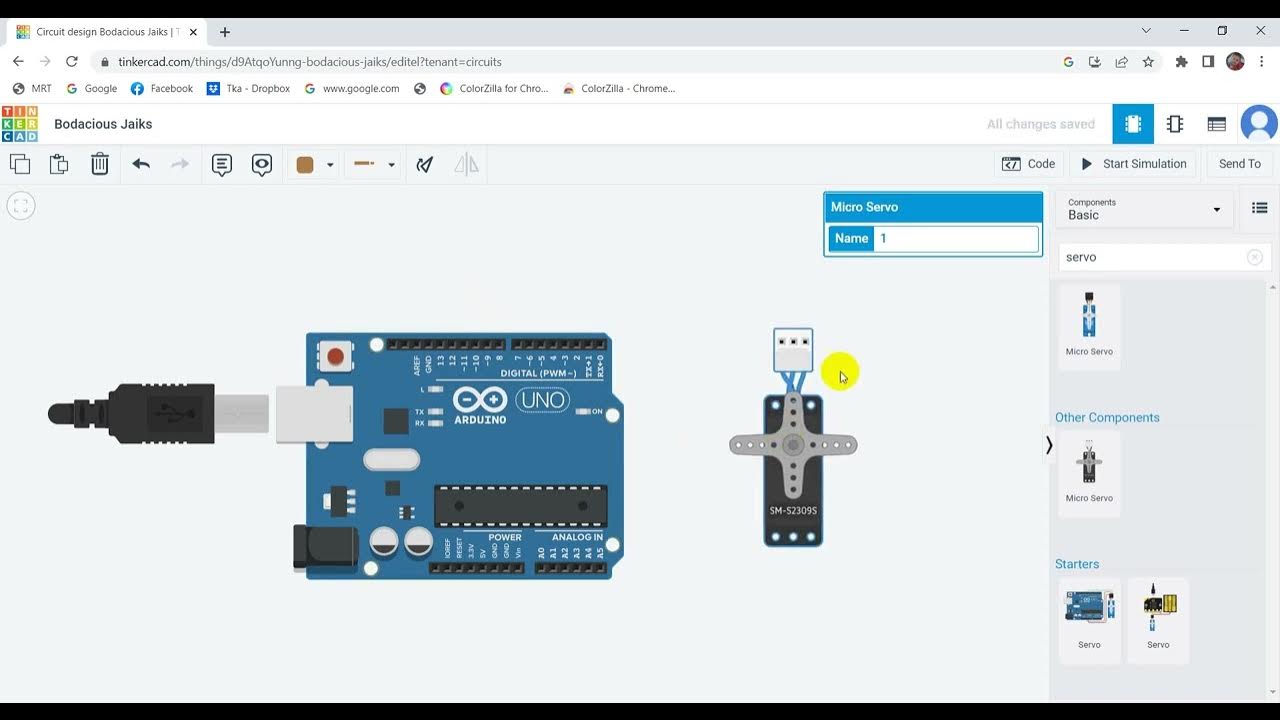Open the wire type dropdown

[375, 164]
